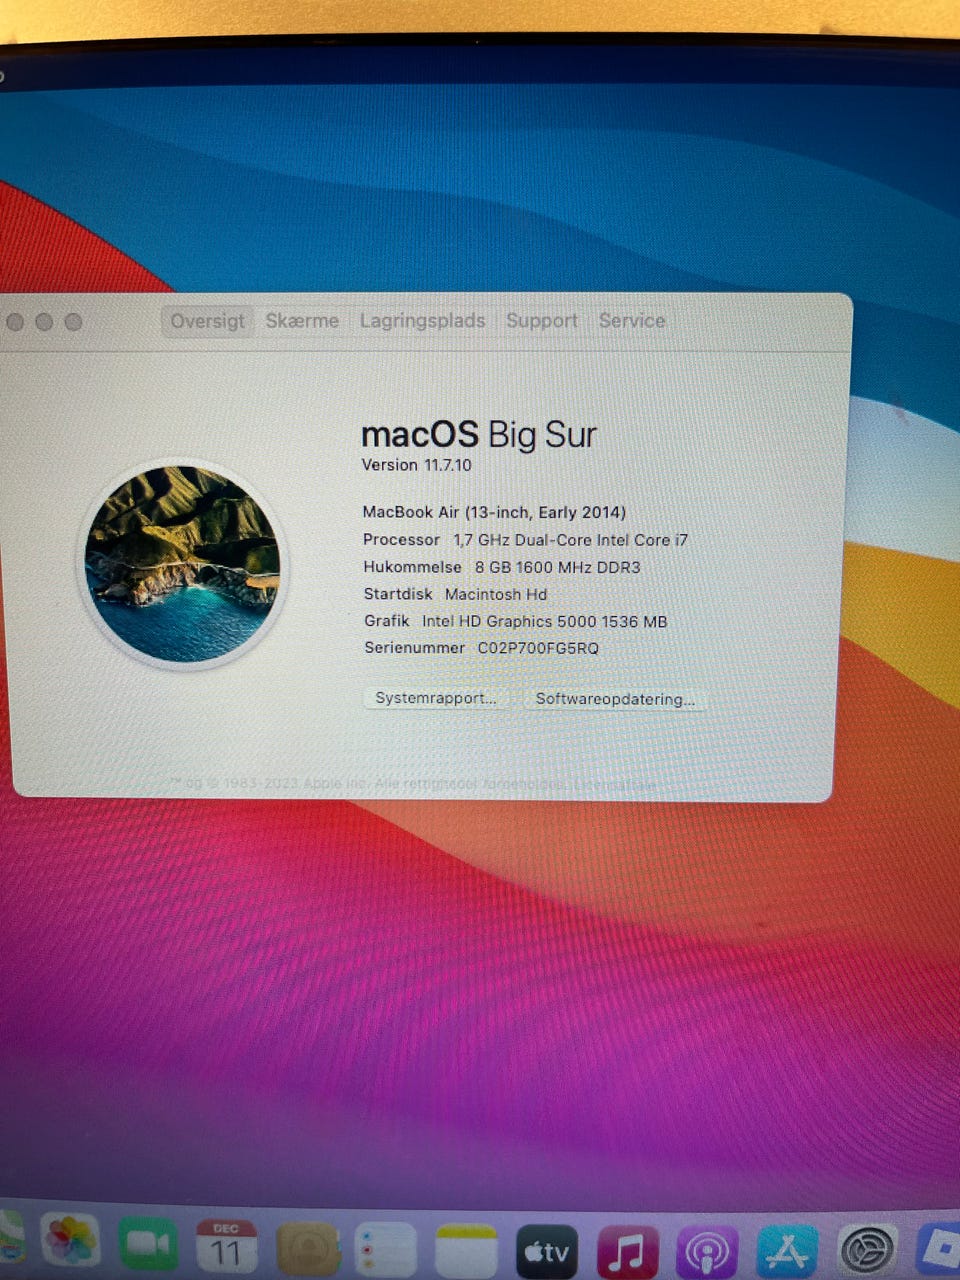
Task: Click the Serienummer label
Action: pos(414,648)
